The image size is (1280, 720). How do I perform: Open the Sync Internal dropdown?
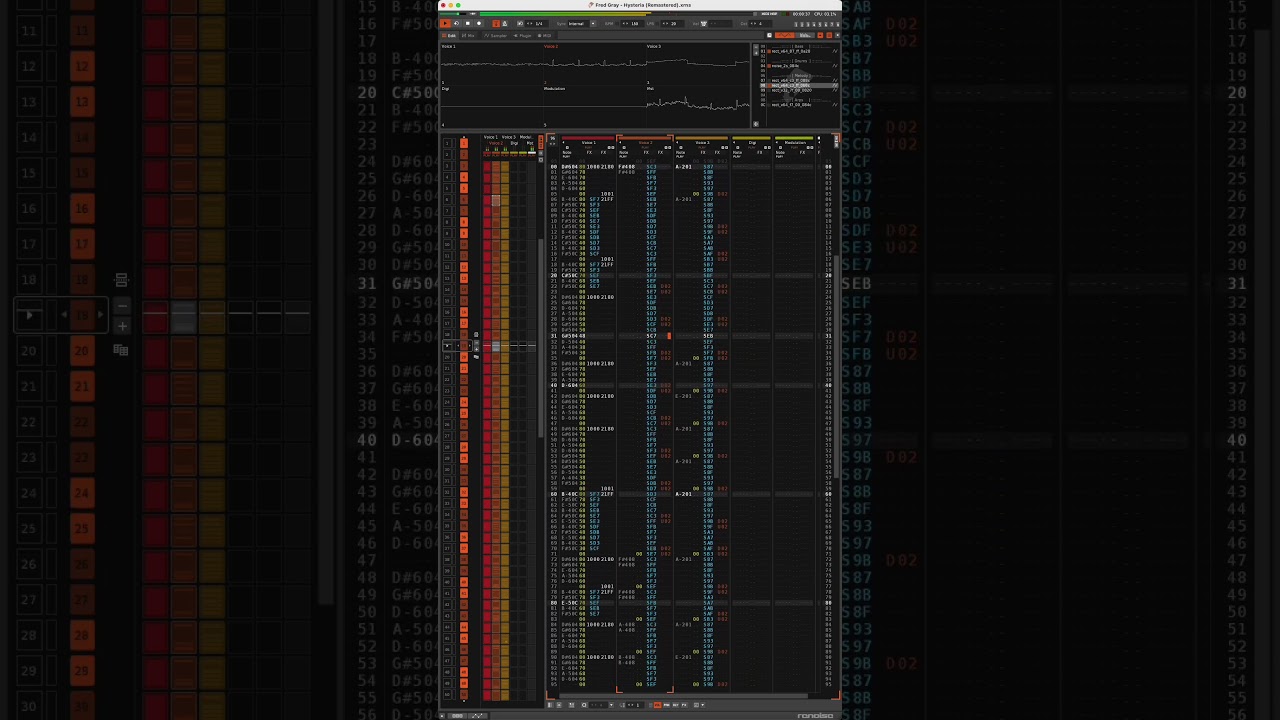582,23
